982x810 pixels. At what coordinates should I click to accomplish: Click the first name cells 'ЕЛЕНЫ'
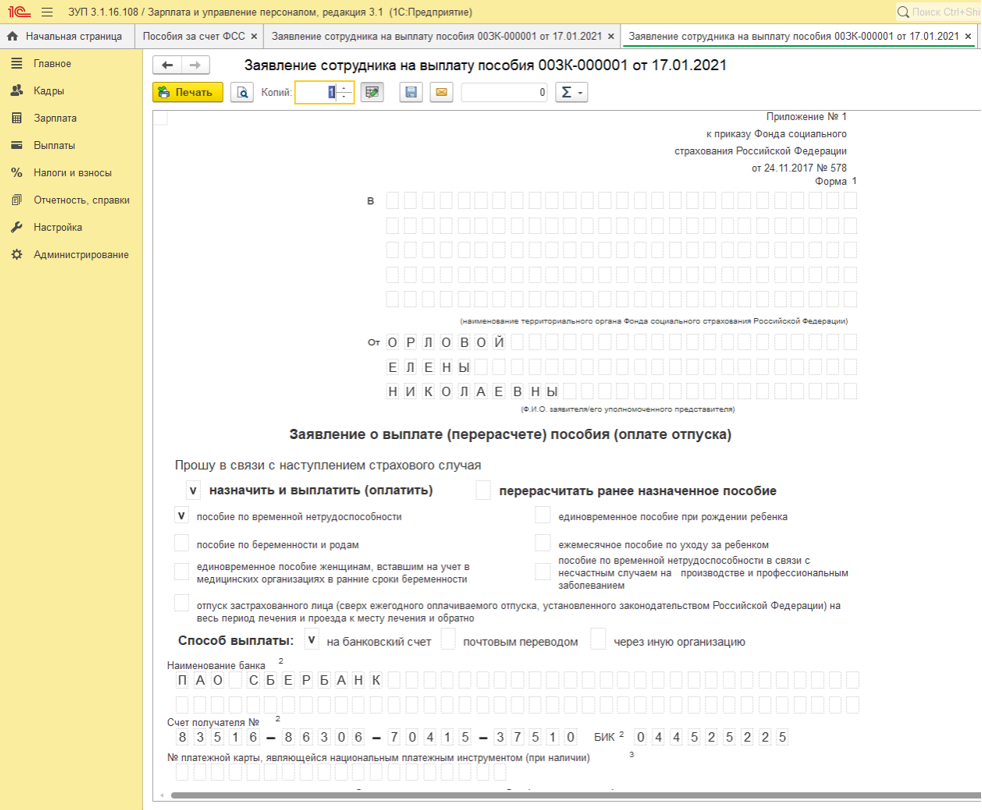point(428,367)
